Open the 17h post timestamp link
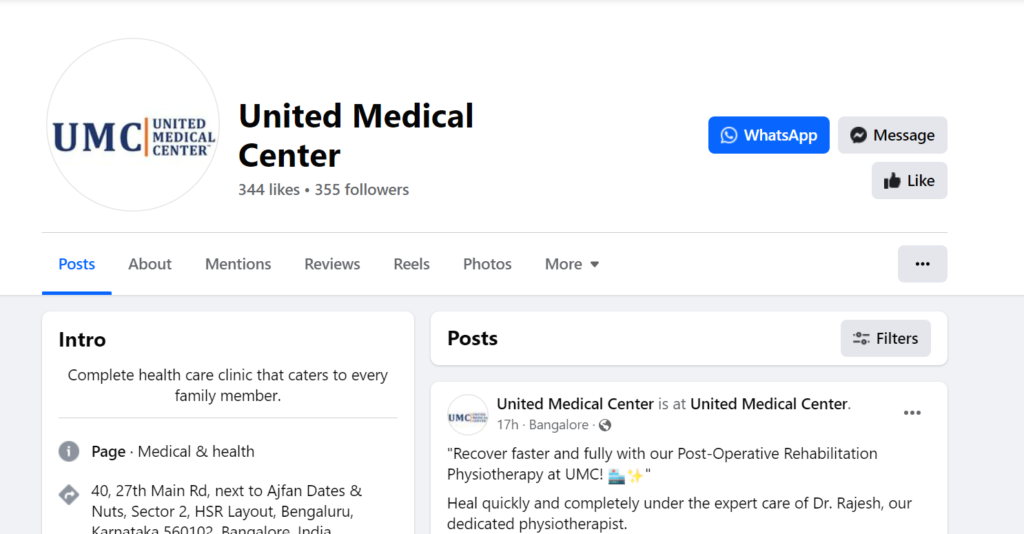The image size is (1024, 534). tap(506, 425)
